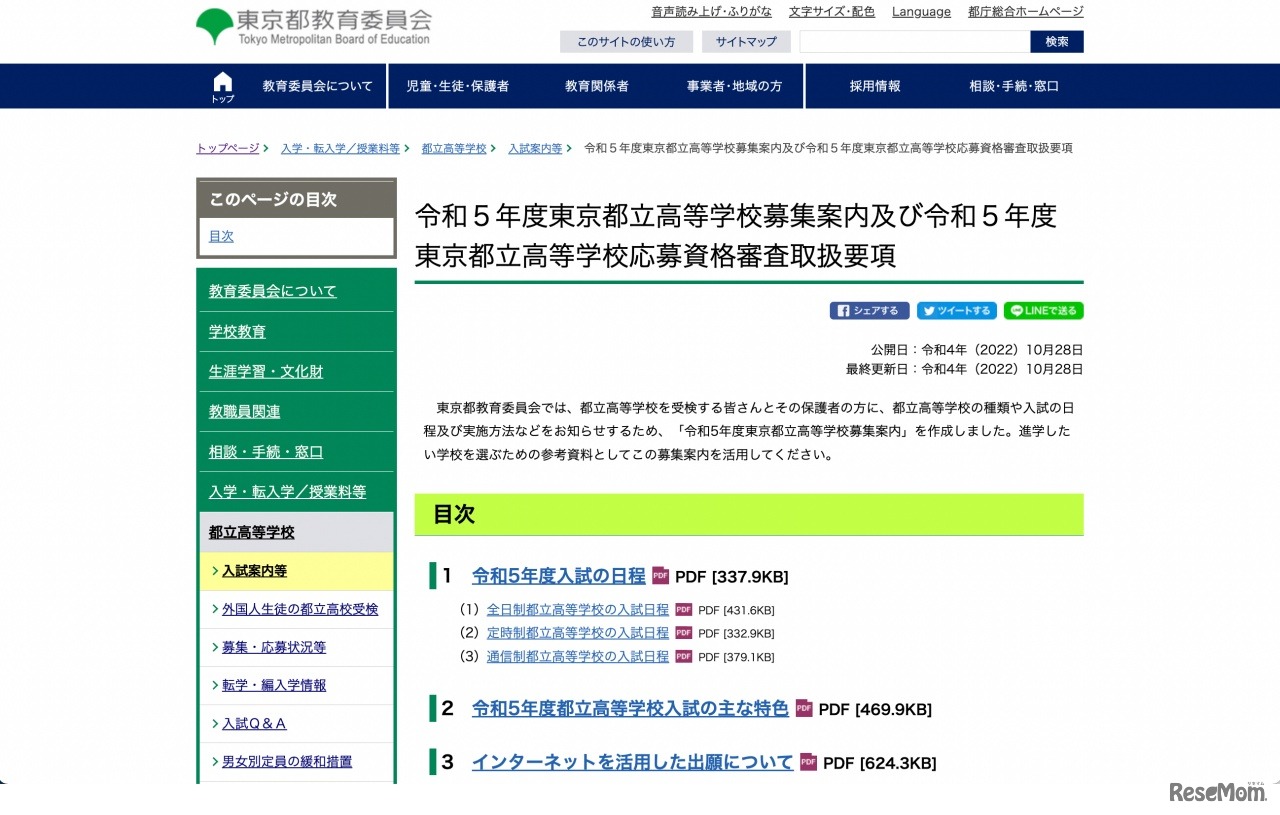The image size is (1280, 815).
Task: Click PDF icon beside インターネットを活用した出願について
Action: (x=808, y=762)
